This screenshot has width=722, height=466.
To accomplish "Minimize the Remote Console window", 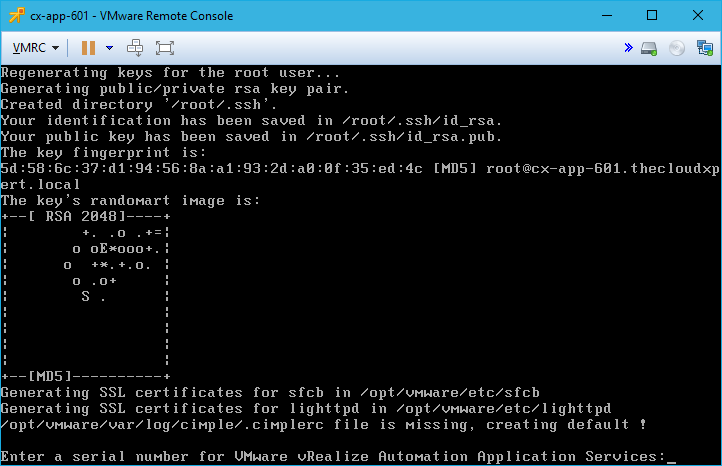I will click(607, 15).
